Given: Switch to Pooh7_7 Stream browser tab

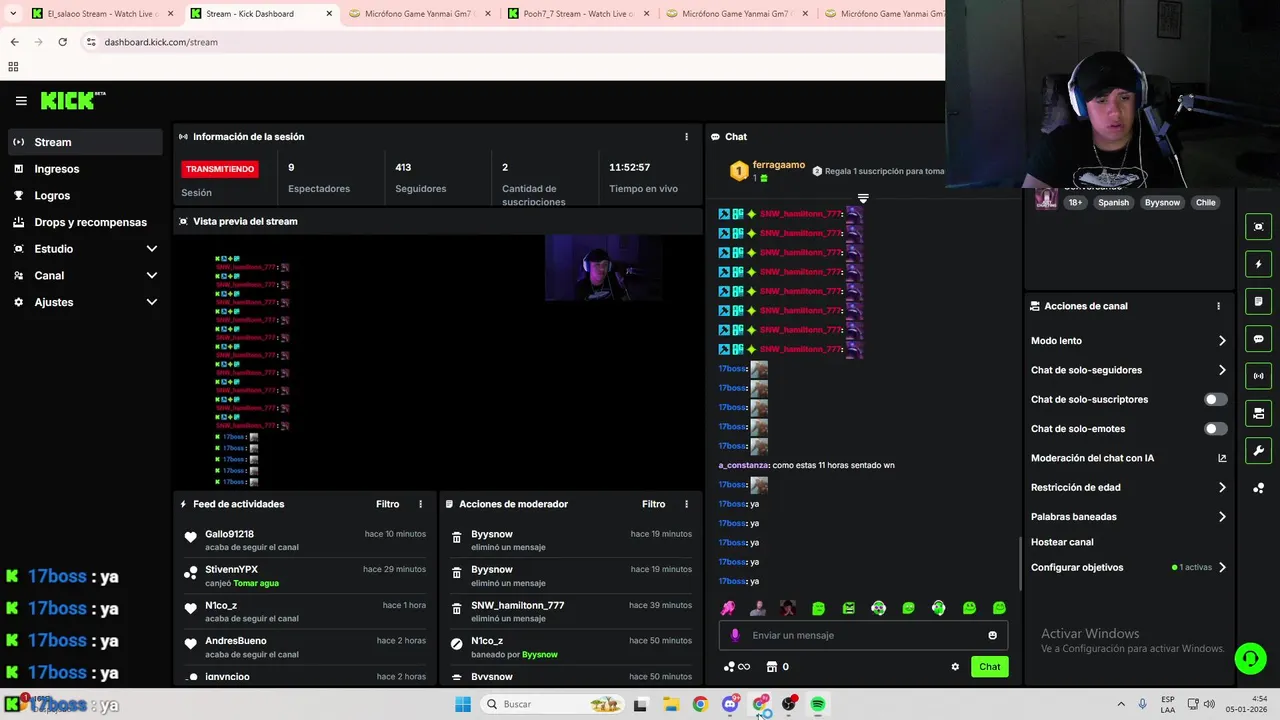Looking at the screenshot, I should [578, 14].
